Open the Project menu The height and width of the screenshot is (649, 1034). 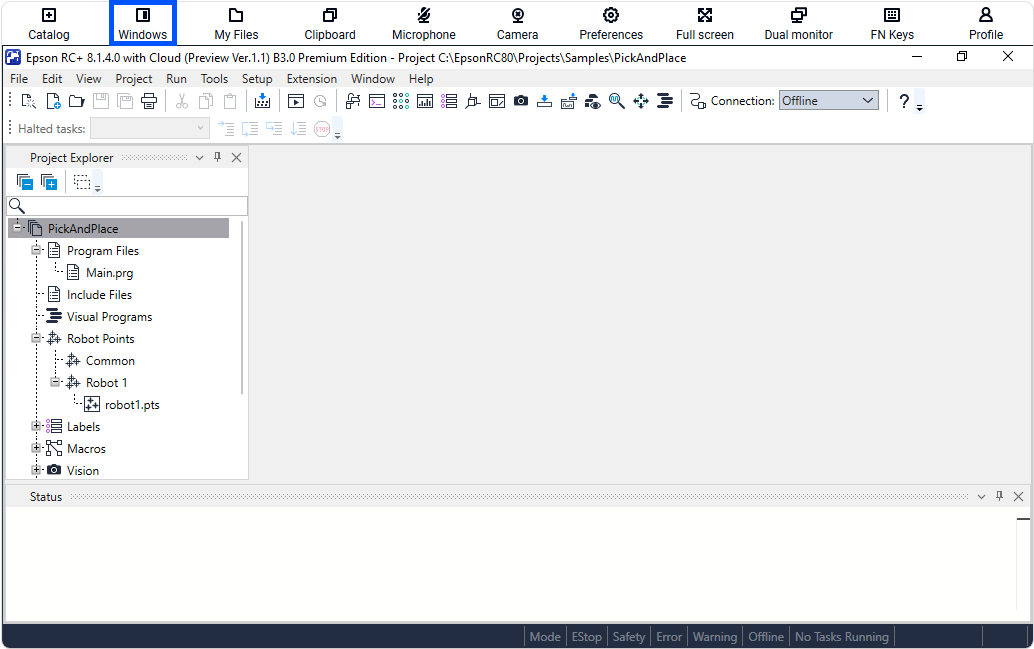[x=134, y=79]
